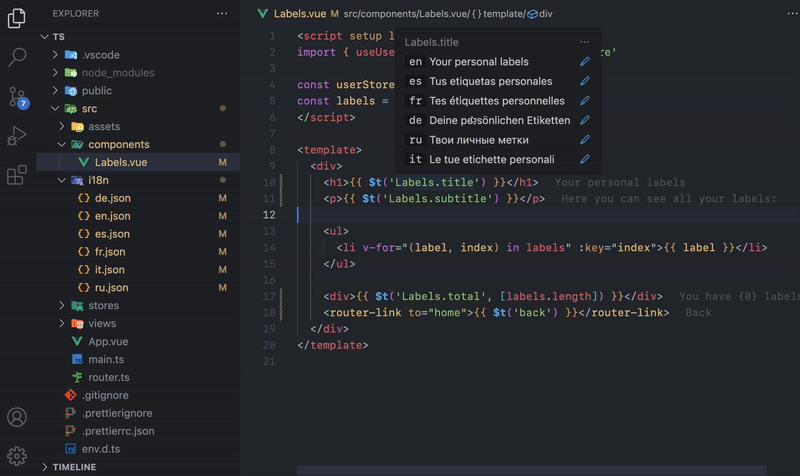Screen dimensions: 800x476
Task: Click the inline 'Back' translation hint
Action: coord(698,313)
